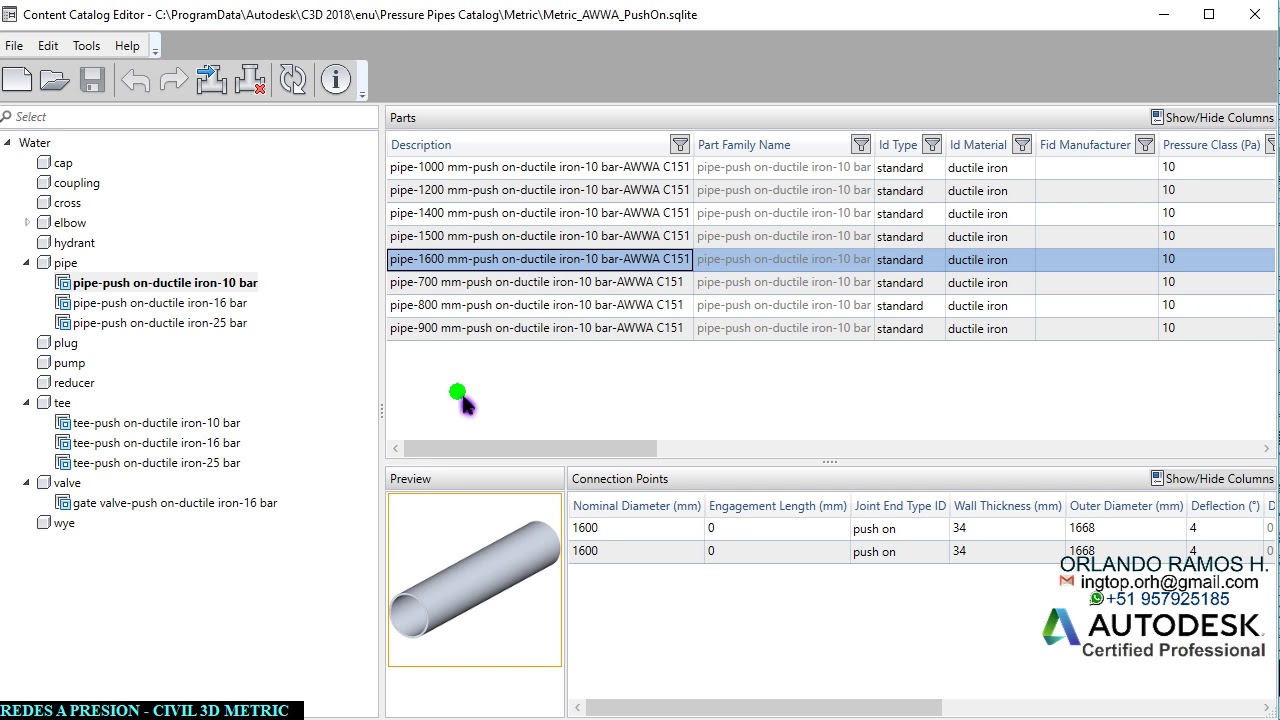Viewport: 1280px width, 720px height.
Task: Filter the Part Family Name column
Action: pyautogui.click(x=861, y=145)
